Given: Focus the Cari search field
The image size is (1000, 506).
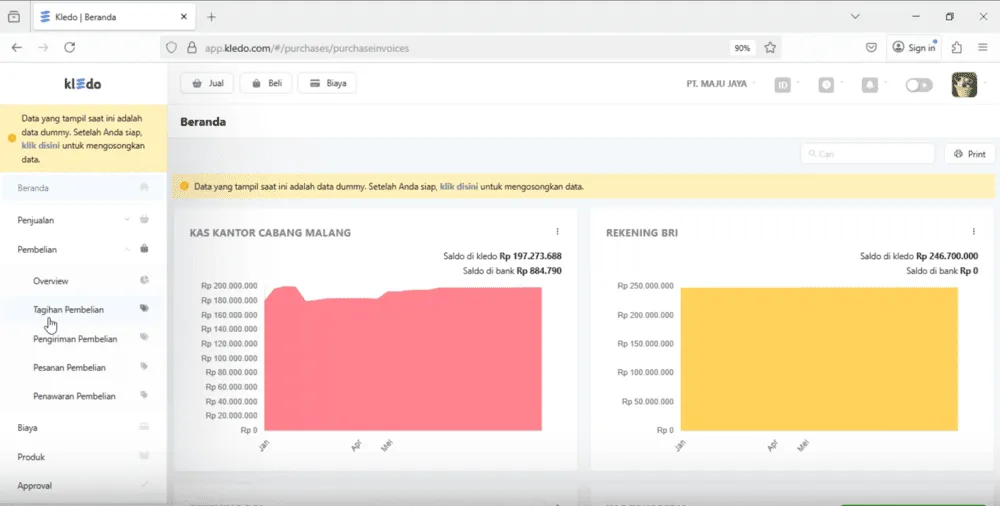Looking at the screenshot, I should coord(867,154).
